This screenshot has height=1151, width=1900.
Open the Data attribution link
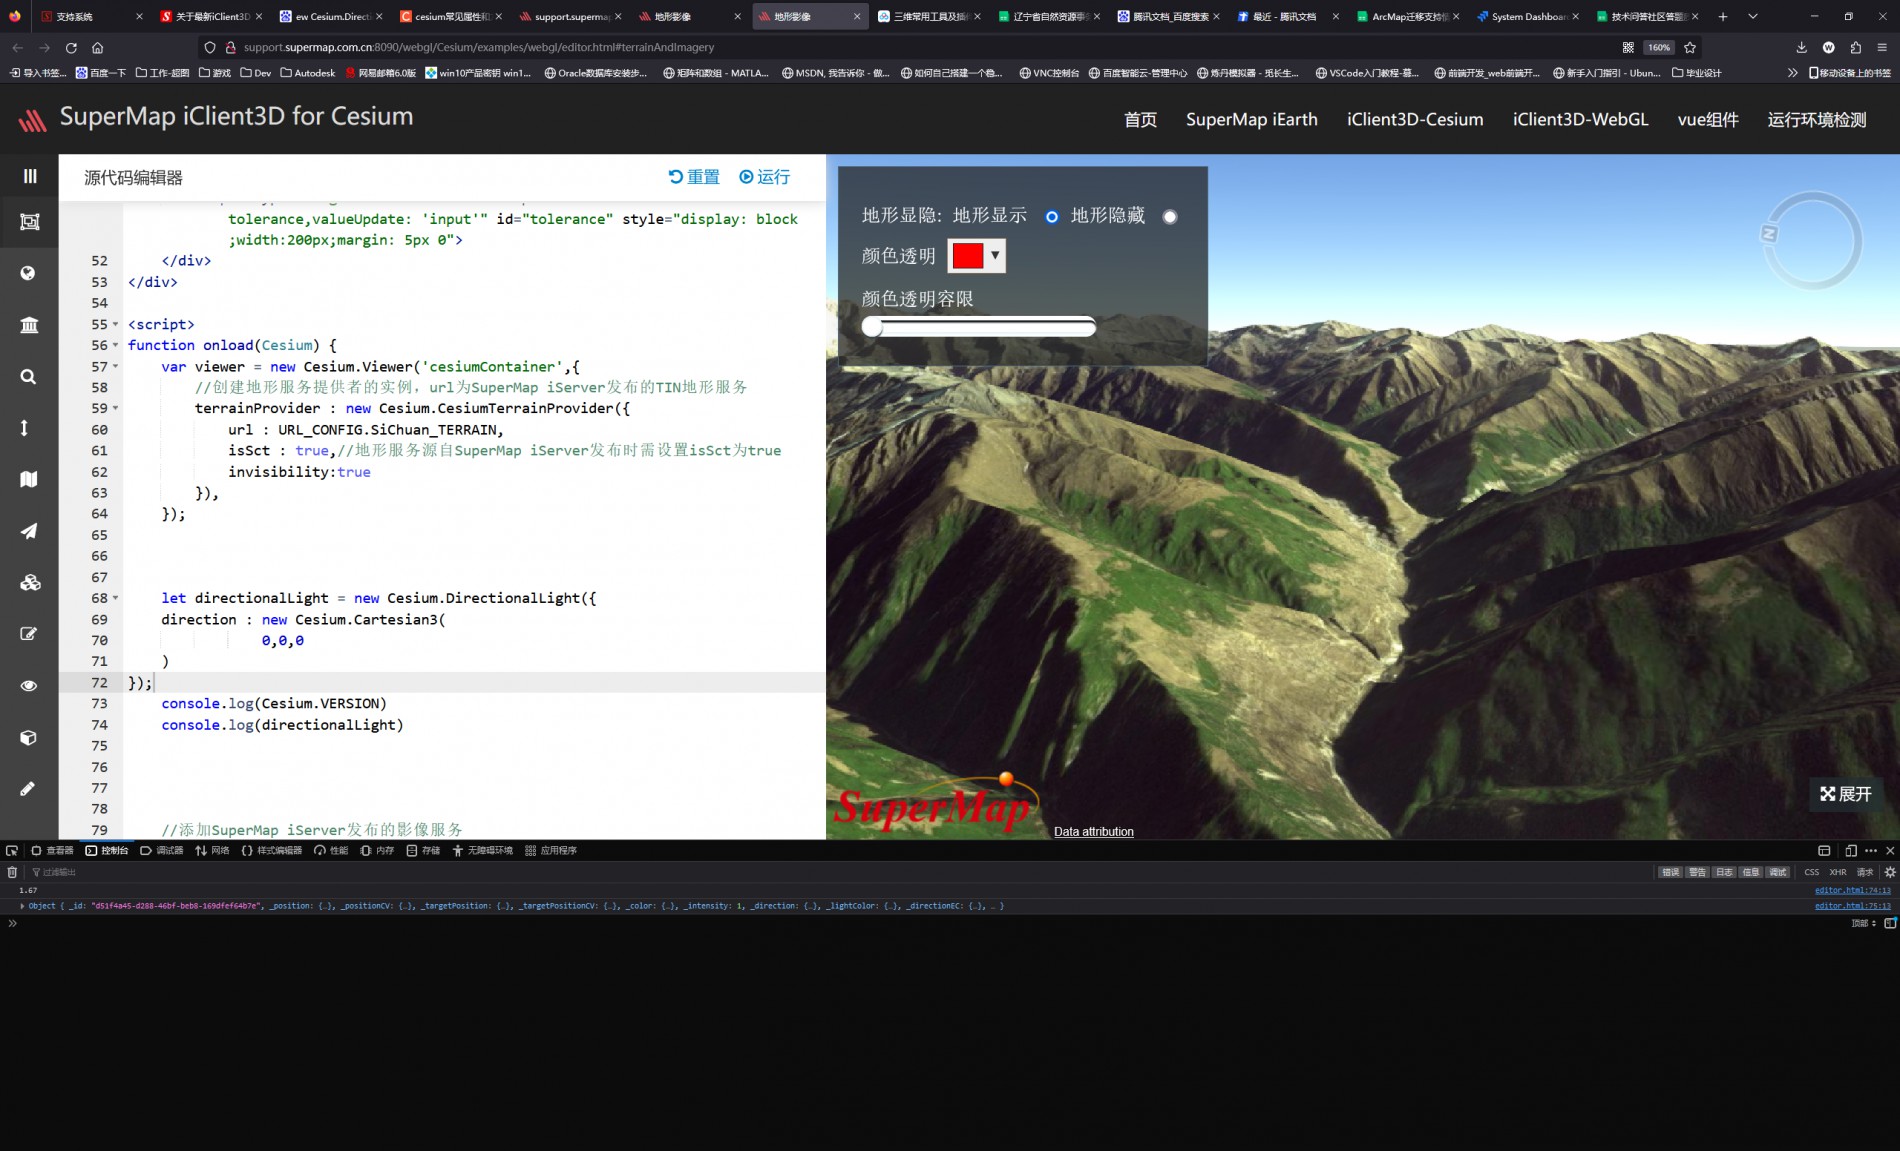click(x=1094, y=832)
